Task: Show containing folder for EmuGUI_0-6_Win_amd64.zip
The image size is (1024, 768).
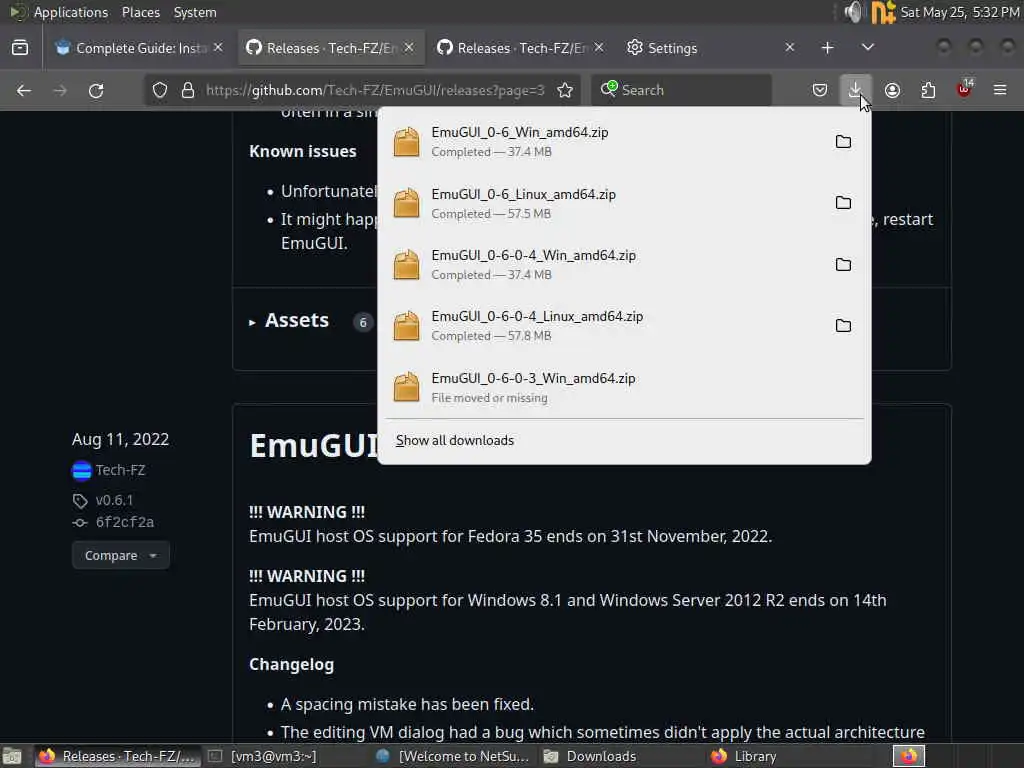Action: coord(843,142)
